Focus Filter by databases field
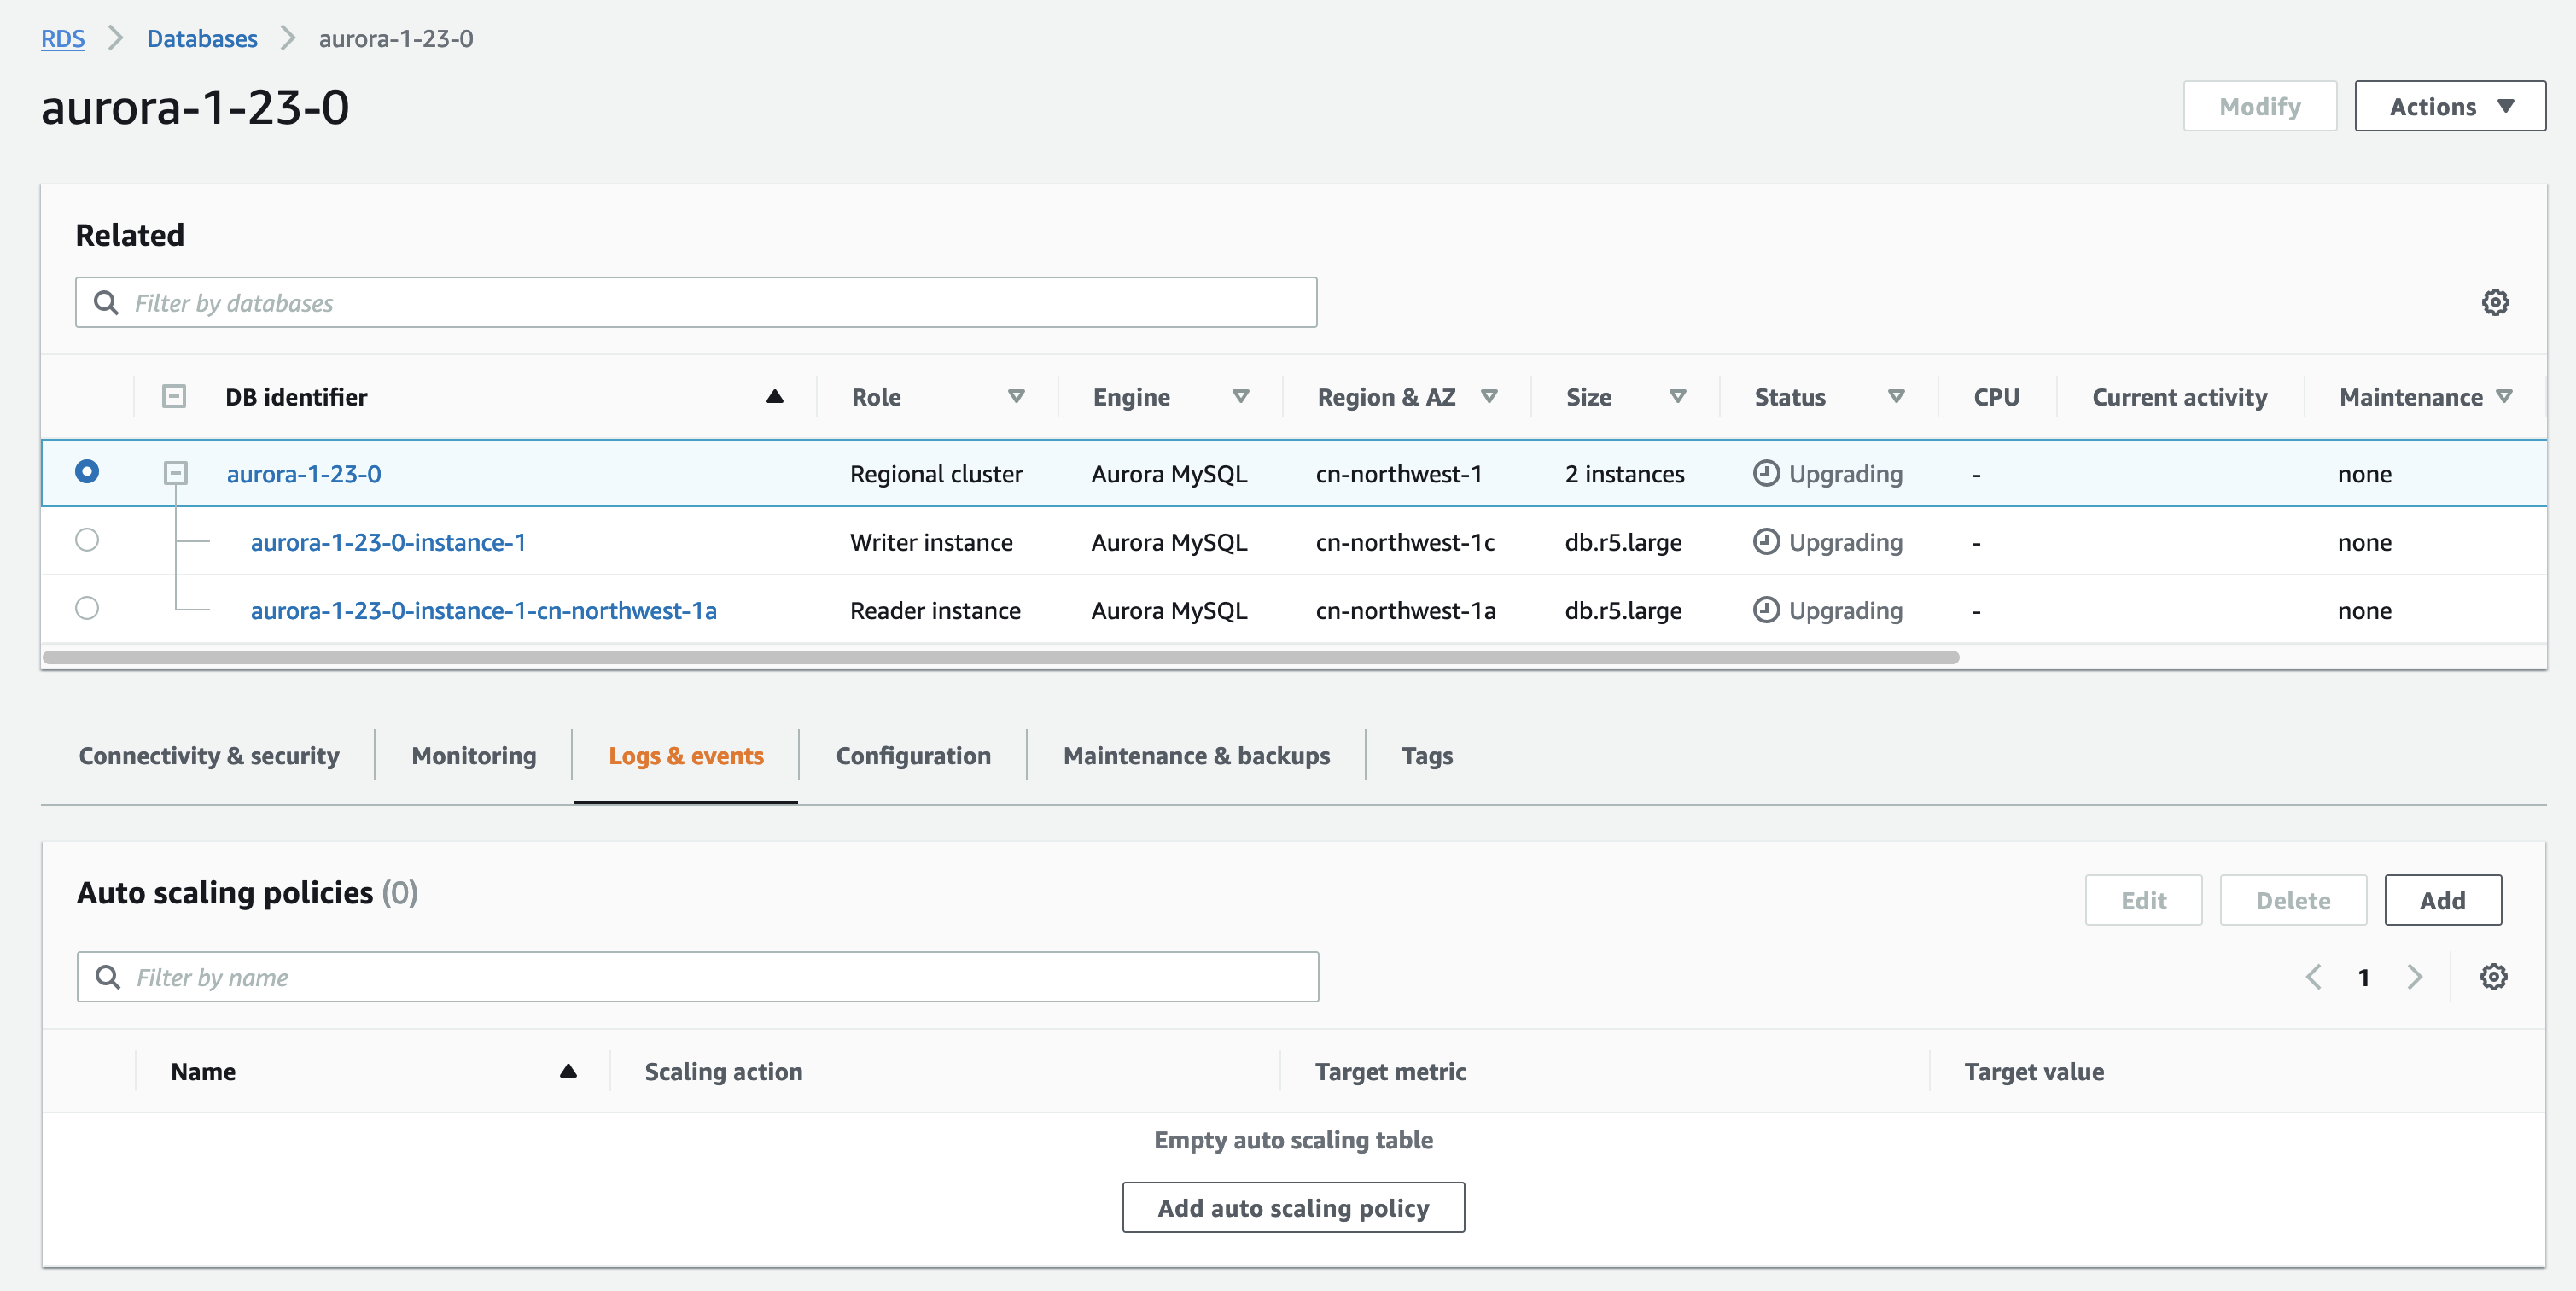 pos(696,302)
